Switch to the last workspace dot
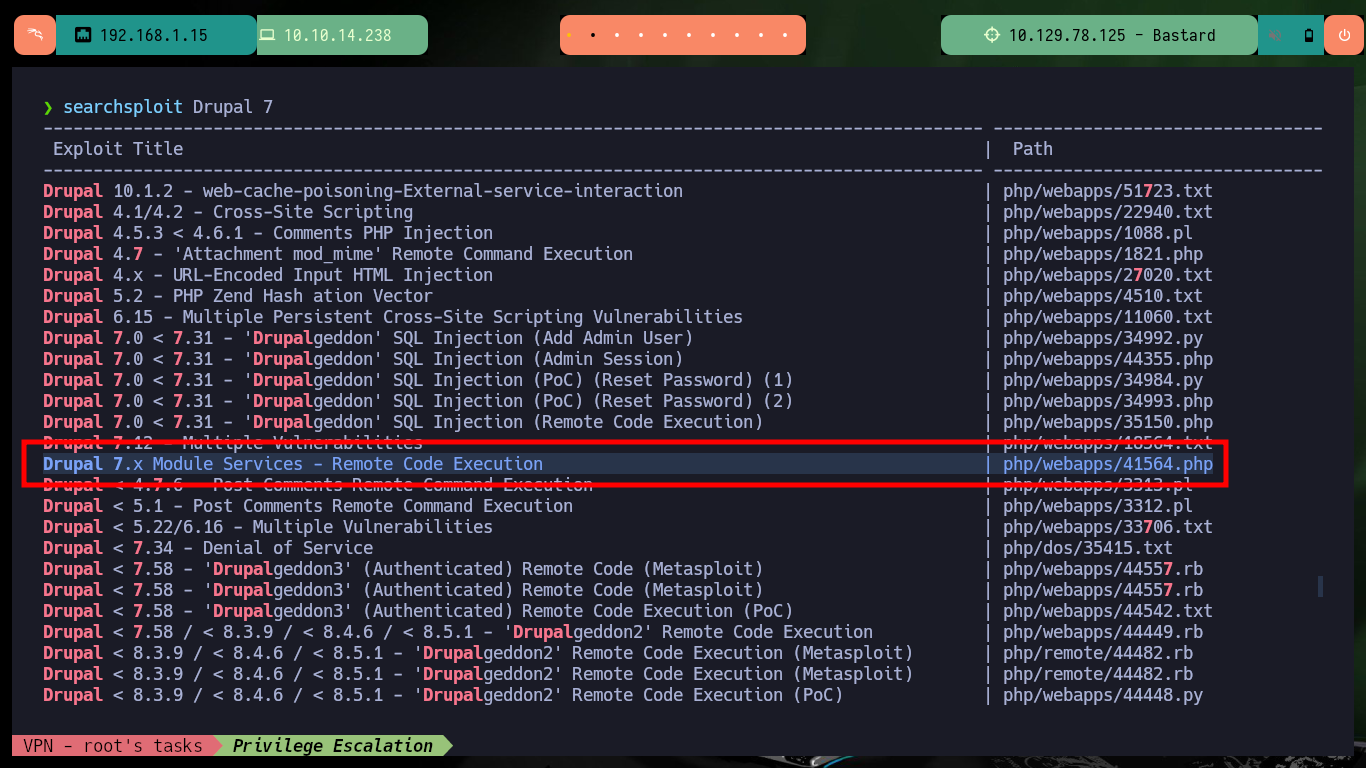Image resolution: width=1366 pixels, height=768 pixels. click(785, 35)
